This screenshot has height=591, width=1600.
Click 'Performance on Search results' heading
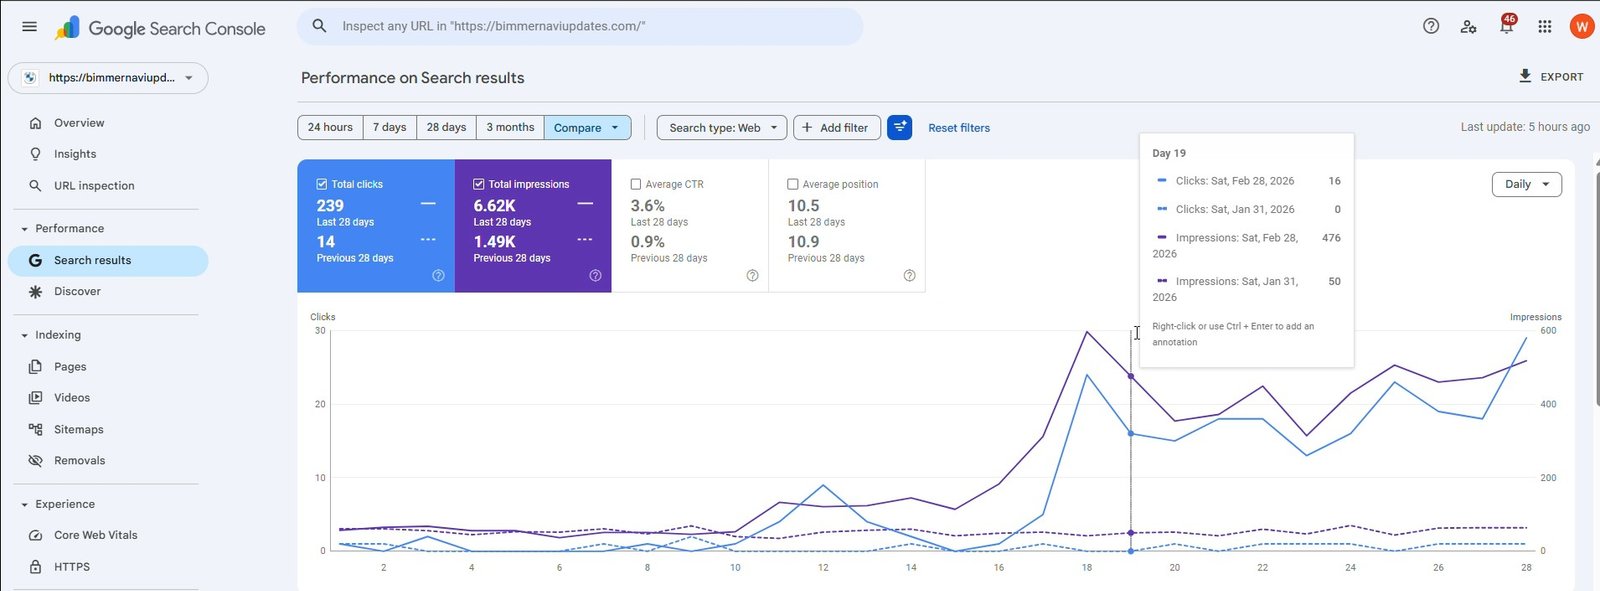coord(412,78)
